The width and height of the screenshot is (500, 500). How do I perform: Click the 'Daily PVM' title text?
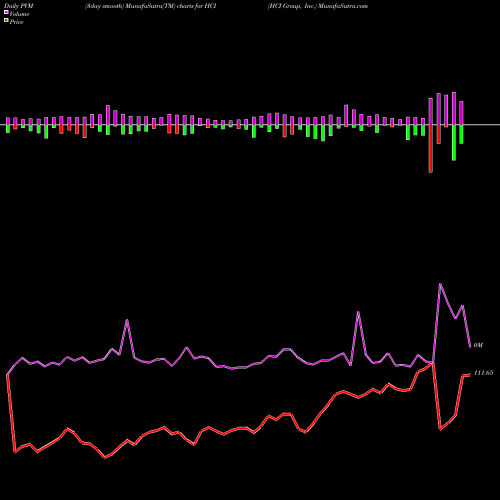pos(18,6)
